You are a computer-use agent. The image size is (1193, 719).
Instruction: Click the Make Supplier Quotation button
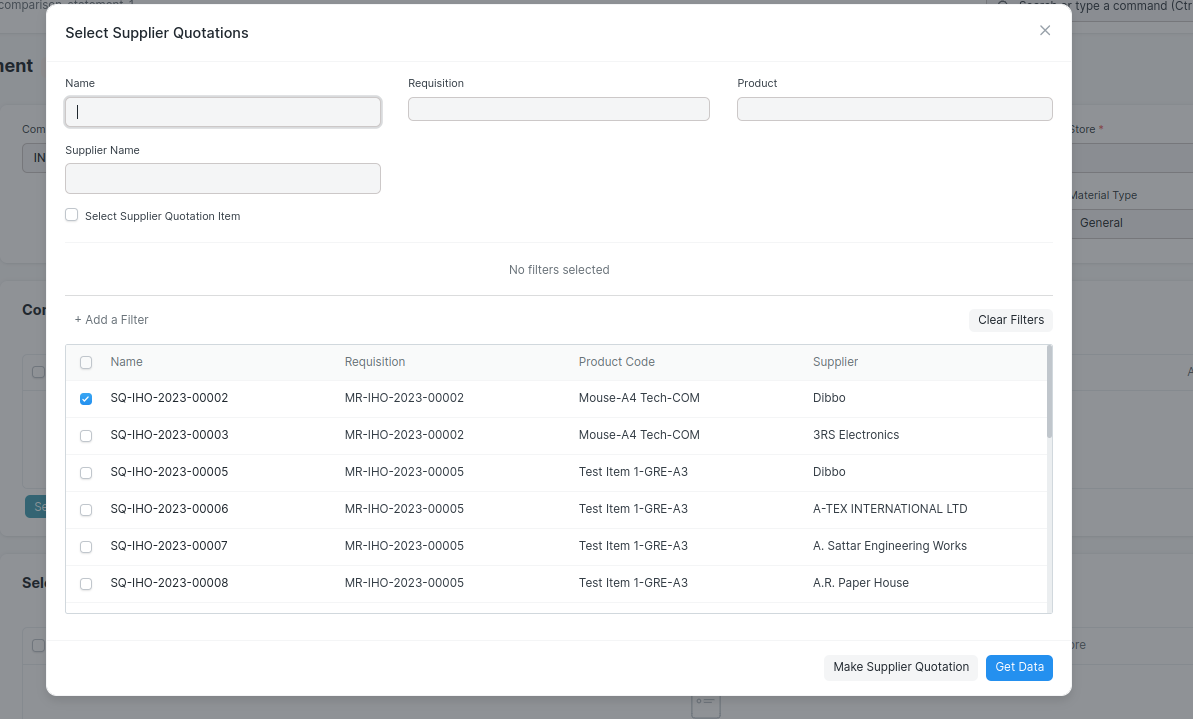901,667
